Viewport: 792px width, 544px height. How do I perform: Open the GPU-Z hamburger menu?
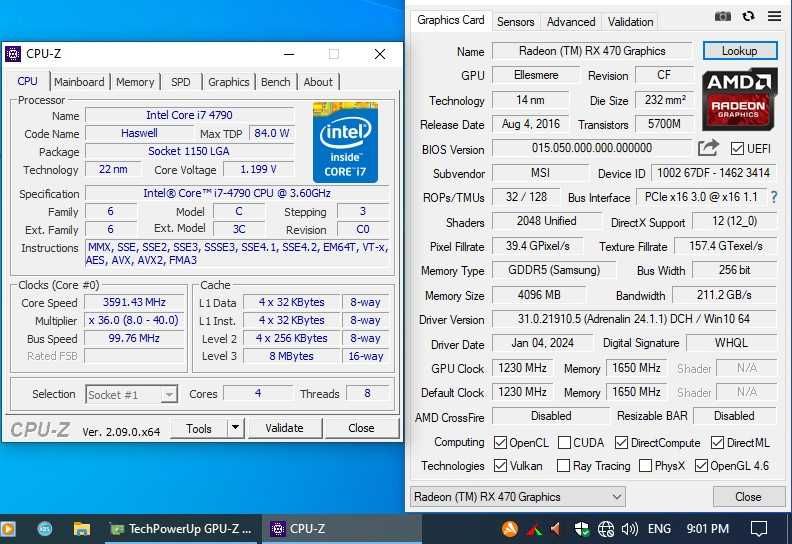pyautogui.click(x=774, y=16)
